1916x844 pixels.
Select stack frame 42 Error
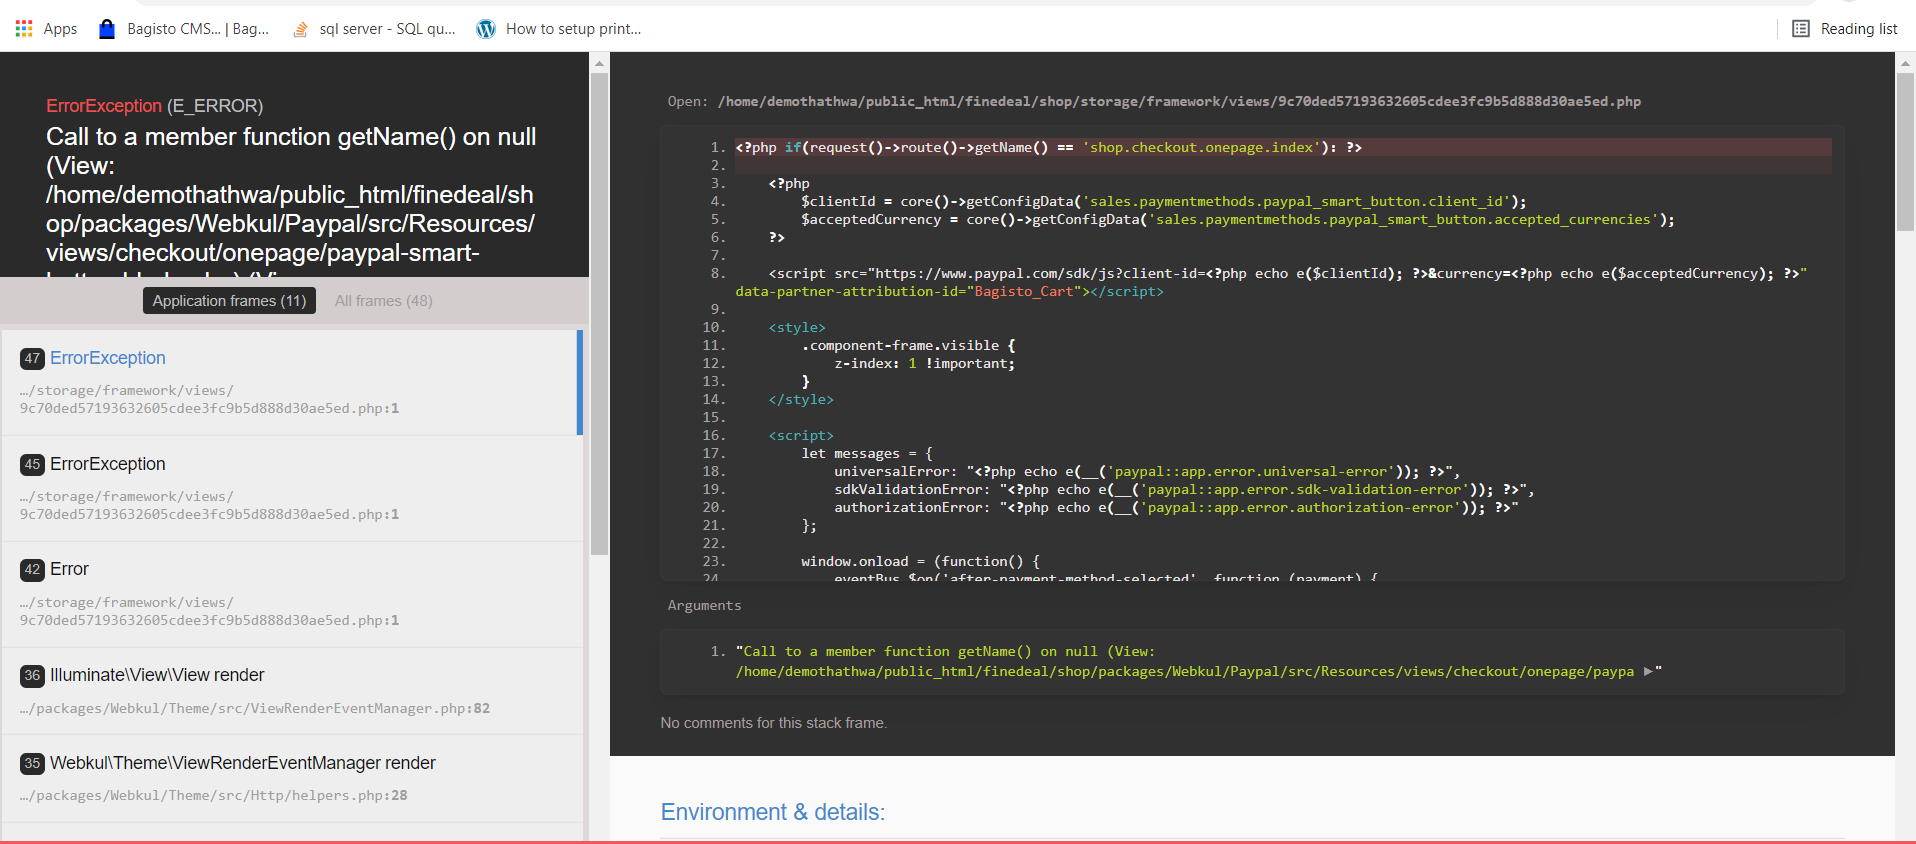[x=291, y=594]
